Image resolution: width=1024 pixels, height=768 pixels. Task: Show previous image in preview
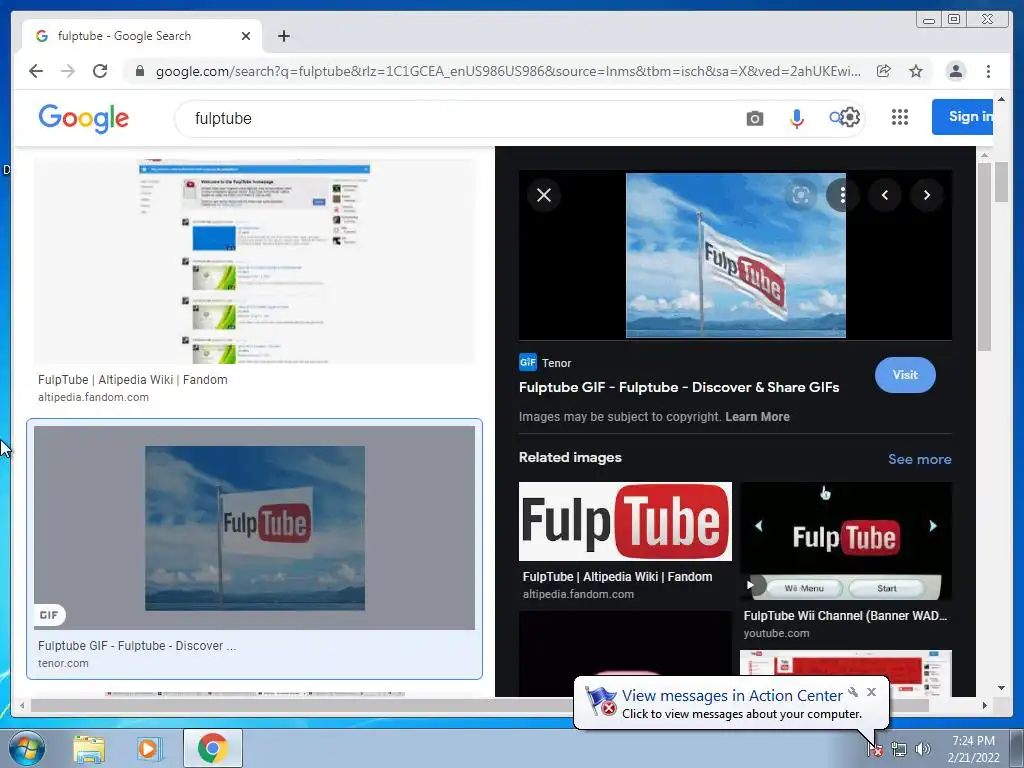(x=885, y=195)
